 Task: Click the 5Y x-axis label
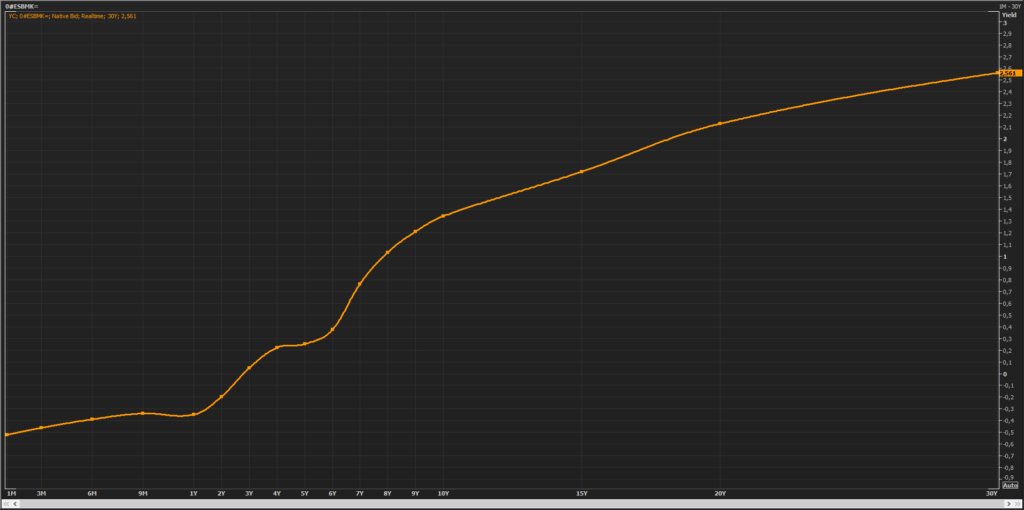(x=304, y=493)
